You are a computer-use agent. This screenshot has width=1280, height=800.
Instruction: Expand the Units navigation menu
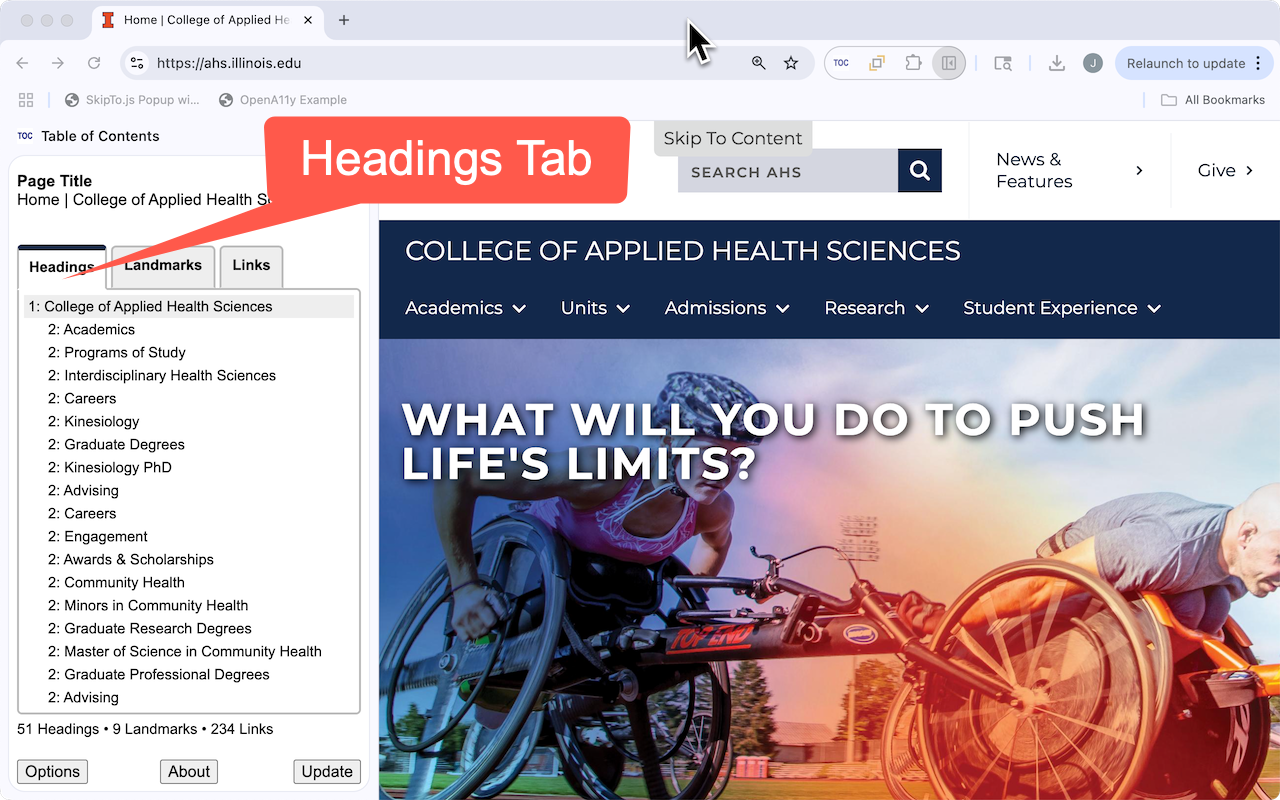(595, 308)
